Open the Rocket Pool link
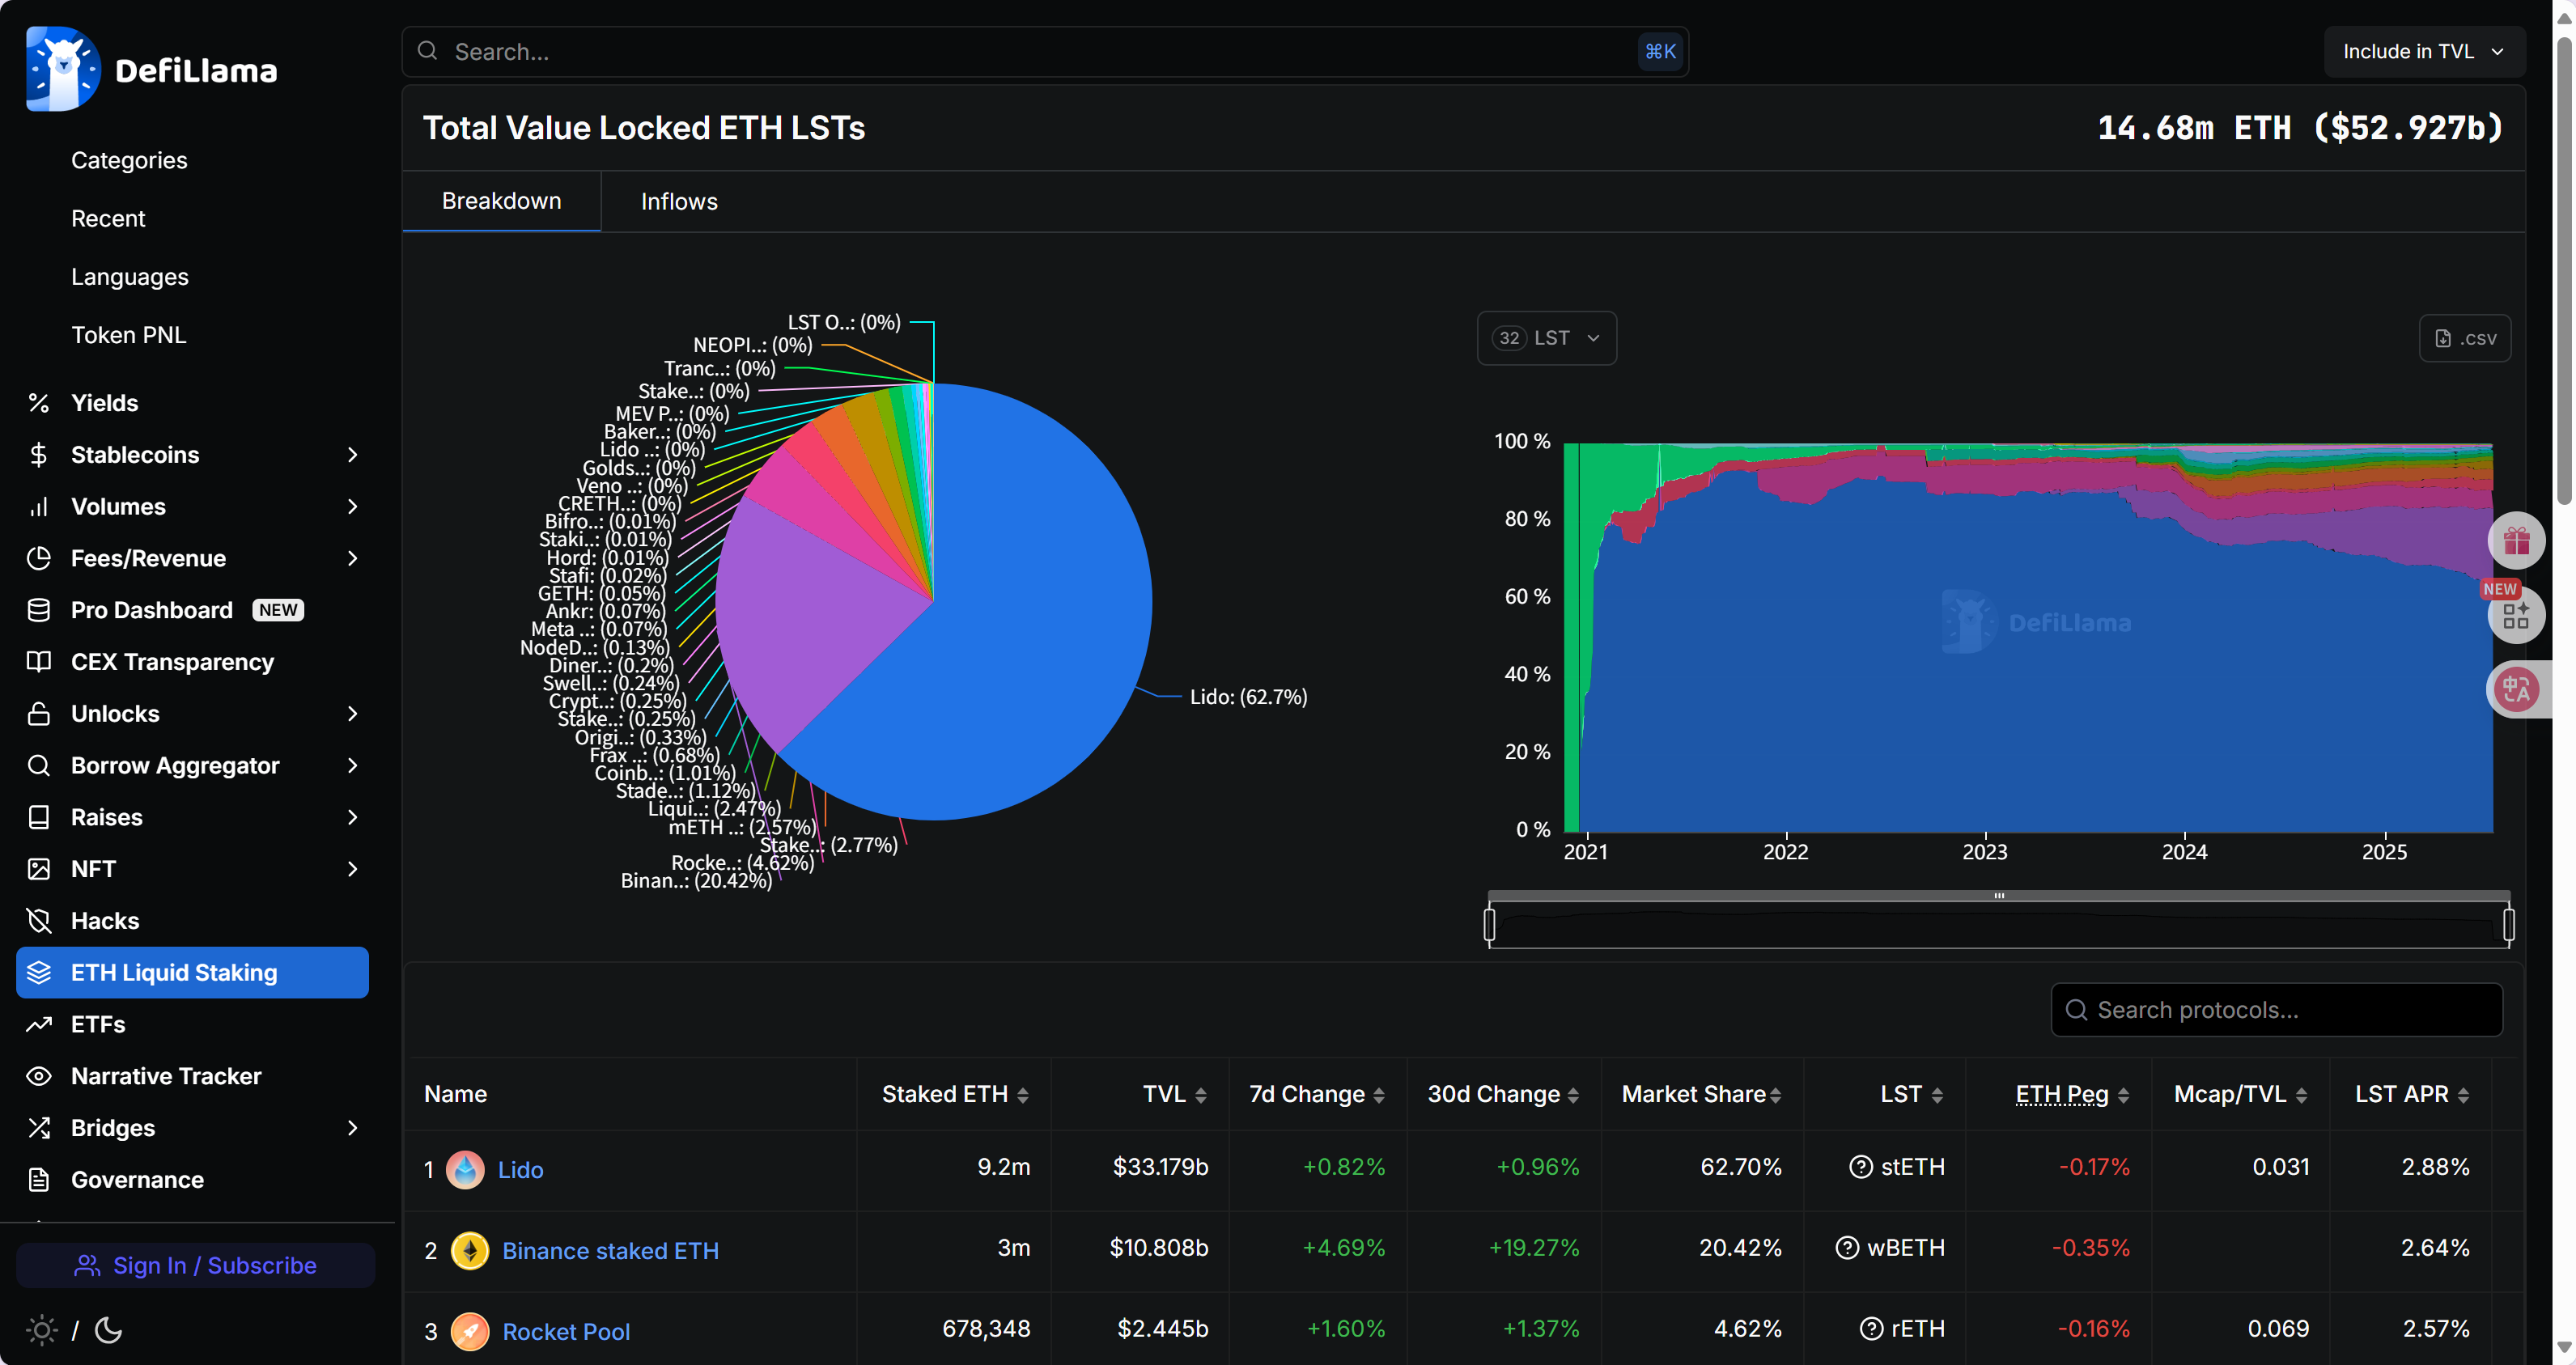The width and height of the screenshot is (2576, 1365). click(566, 1331)
